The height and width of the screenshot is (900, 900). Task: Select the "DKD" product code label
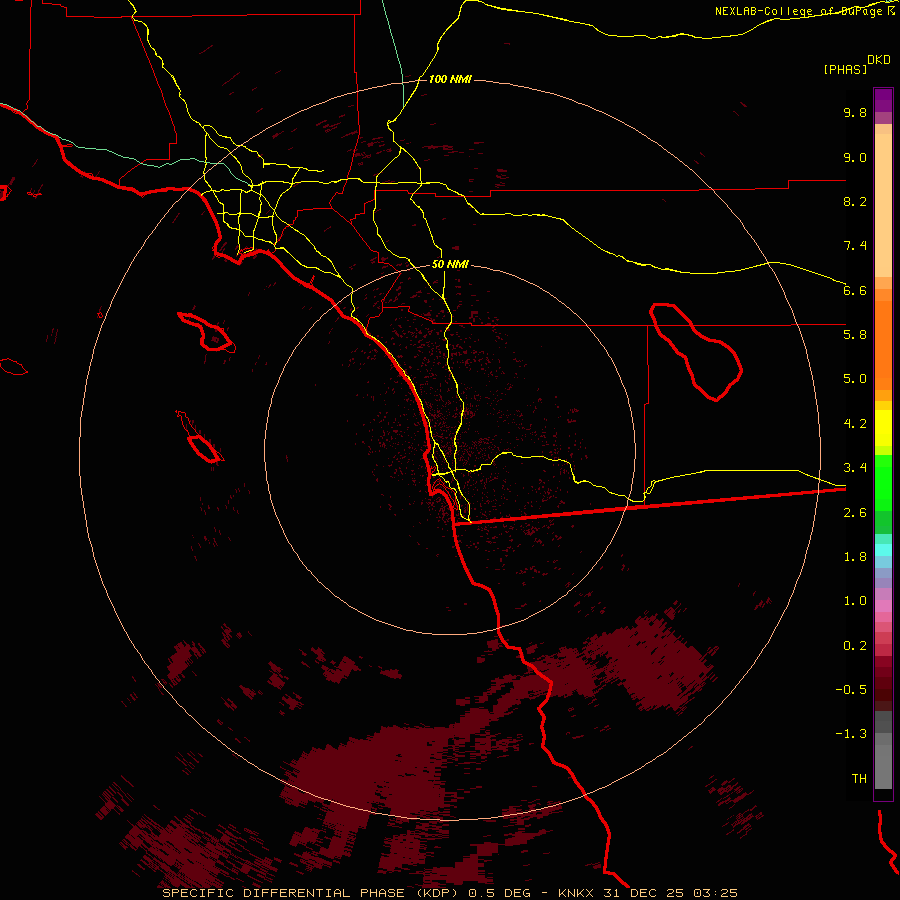879,60
